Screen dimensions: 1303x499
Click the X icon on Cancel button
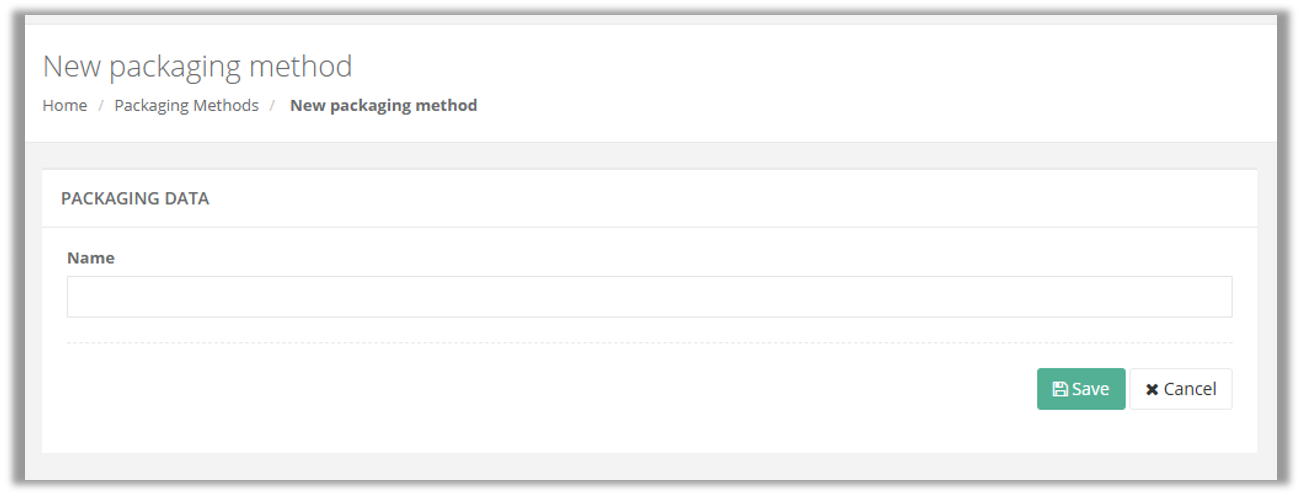[1152, 389]
